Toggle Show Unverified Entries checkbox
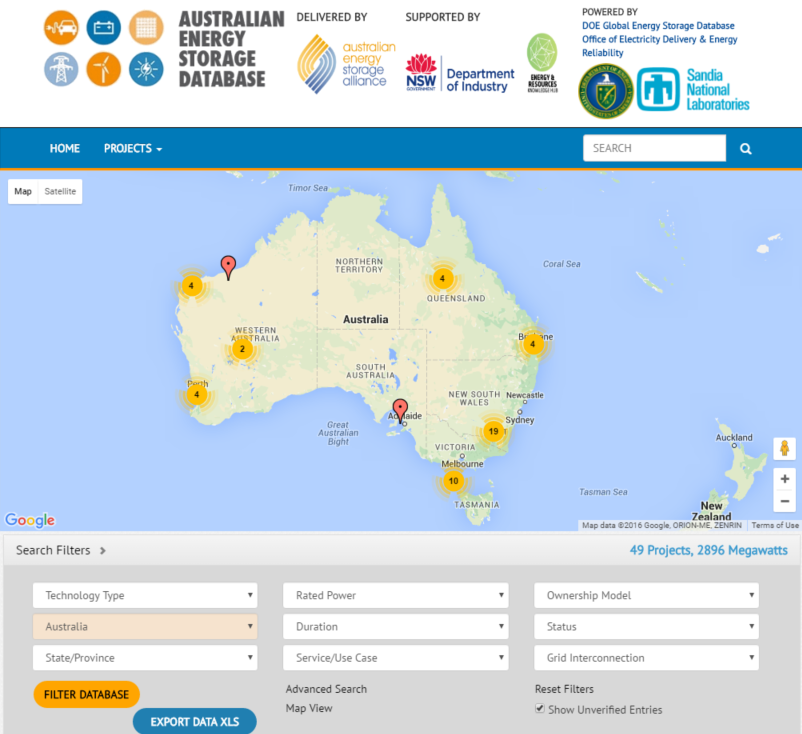Image resolution: width=802 pixels, height=734 pixels. pos(540,708)
